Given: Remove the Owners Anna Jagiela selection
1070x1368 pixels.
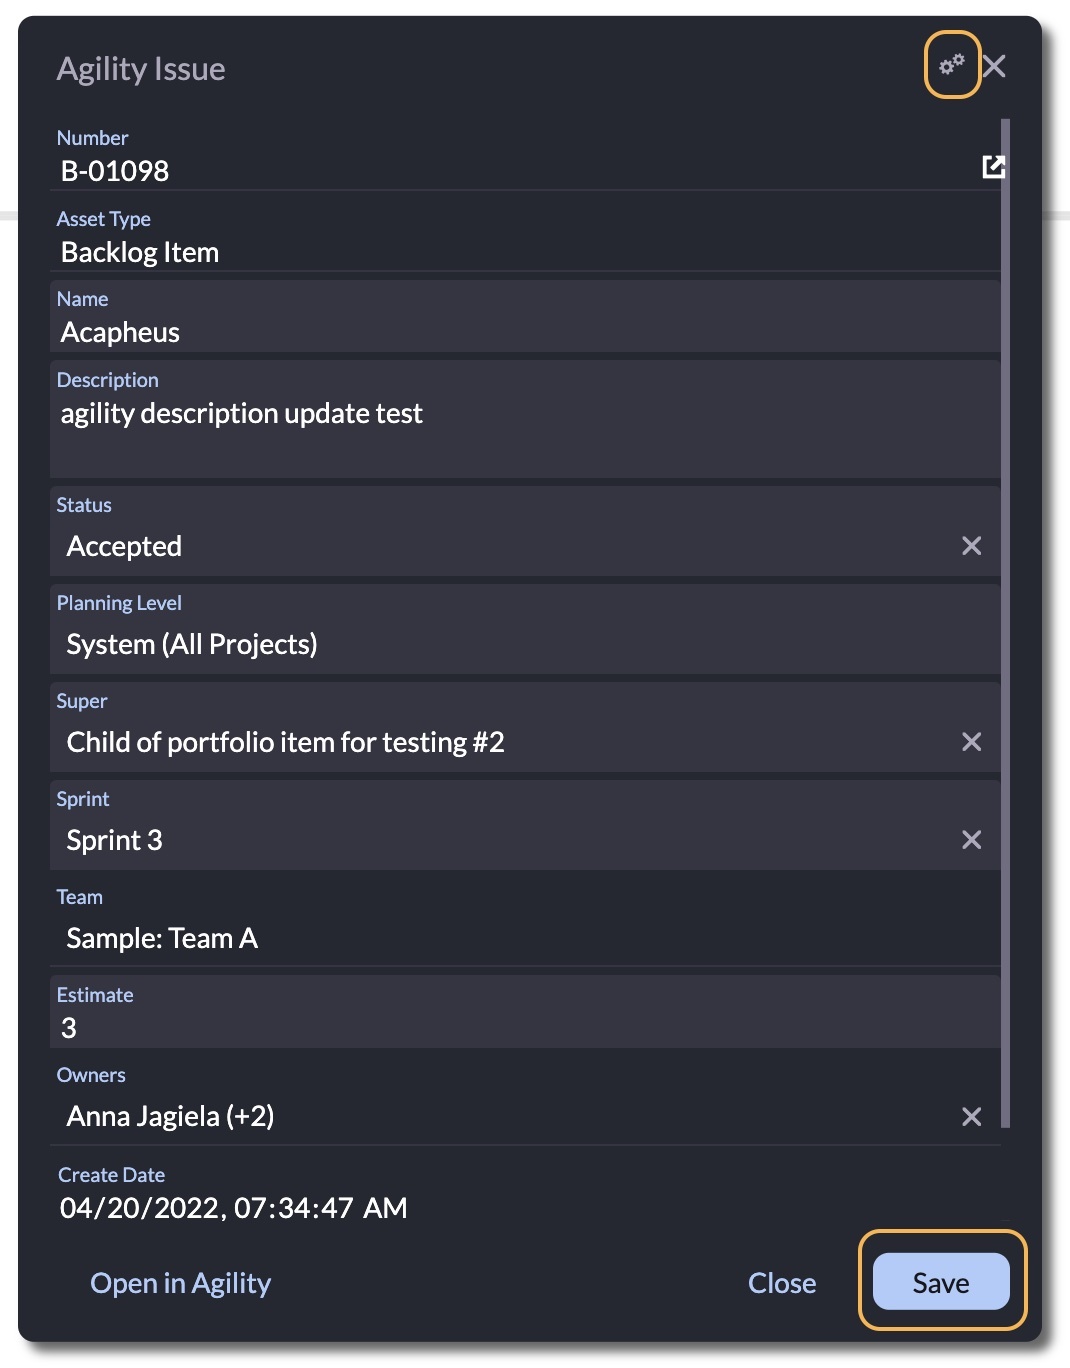Looking at the screenshot, I should [971, 1117].
